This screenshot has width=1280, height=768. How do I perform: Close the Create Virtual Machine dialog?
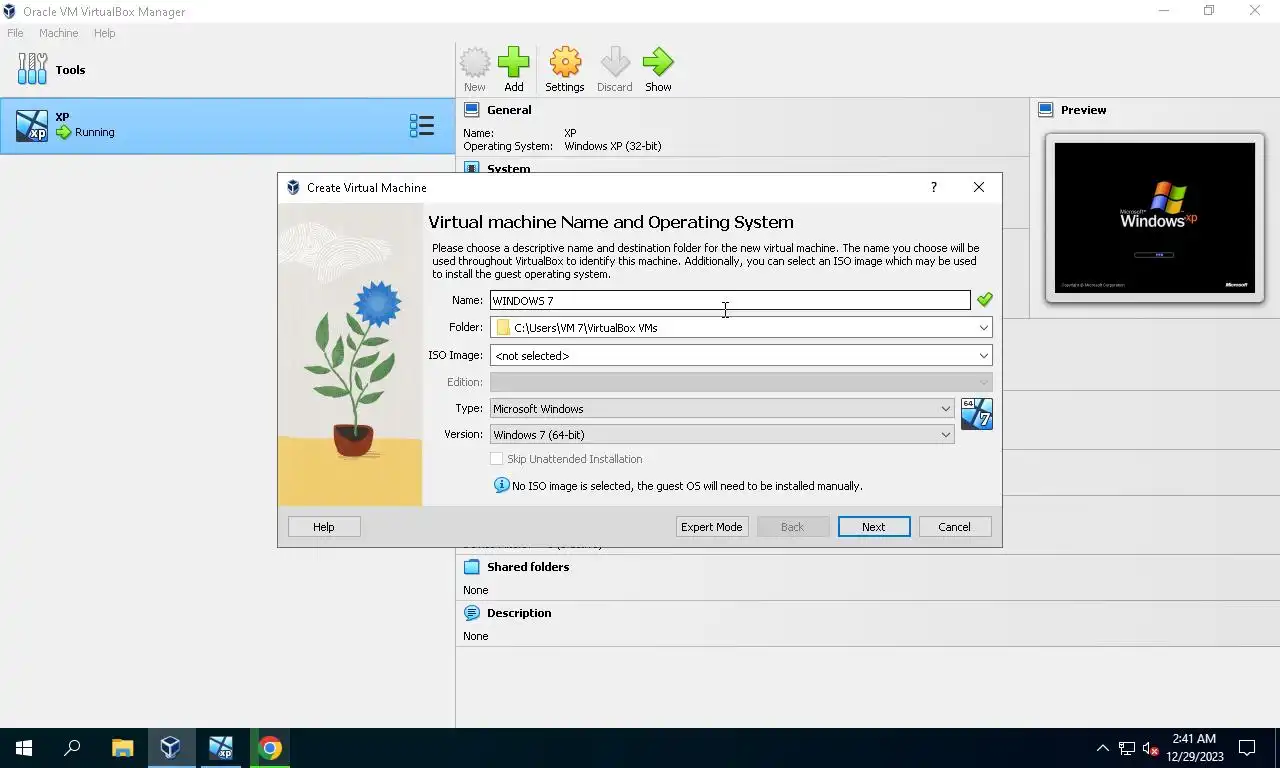pyautogui.click(x=979, y=187)
